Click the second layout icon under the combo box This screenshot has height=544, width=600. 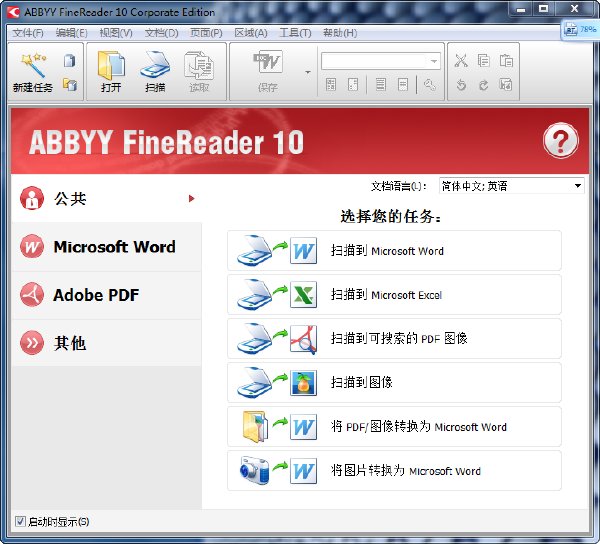point(353,84)
